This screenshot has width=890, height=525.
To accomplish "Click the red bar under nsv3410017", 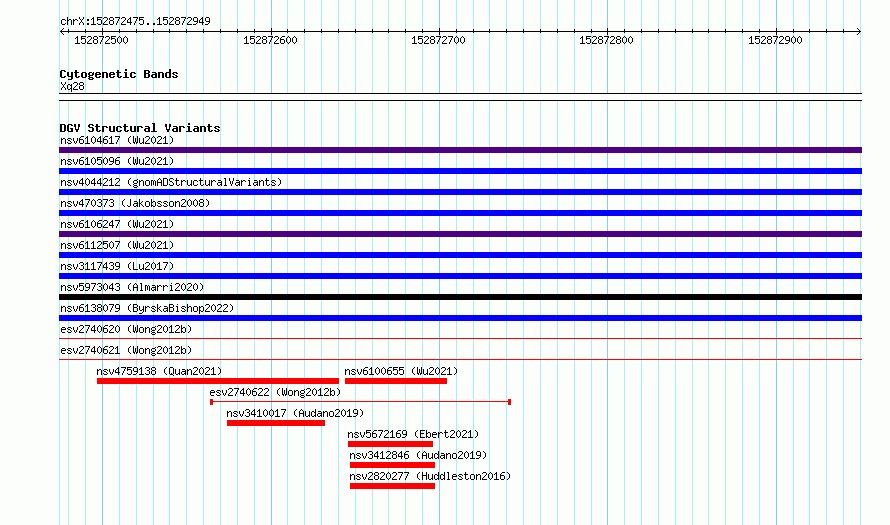I will pyautogui.click(x=276, y=423).
